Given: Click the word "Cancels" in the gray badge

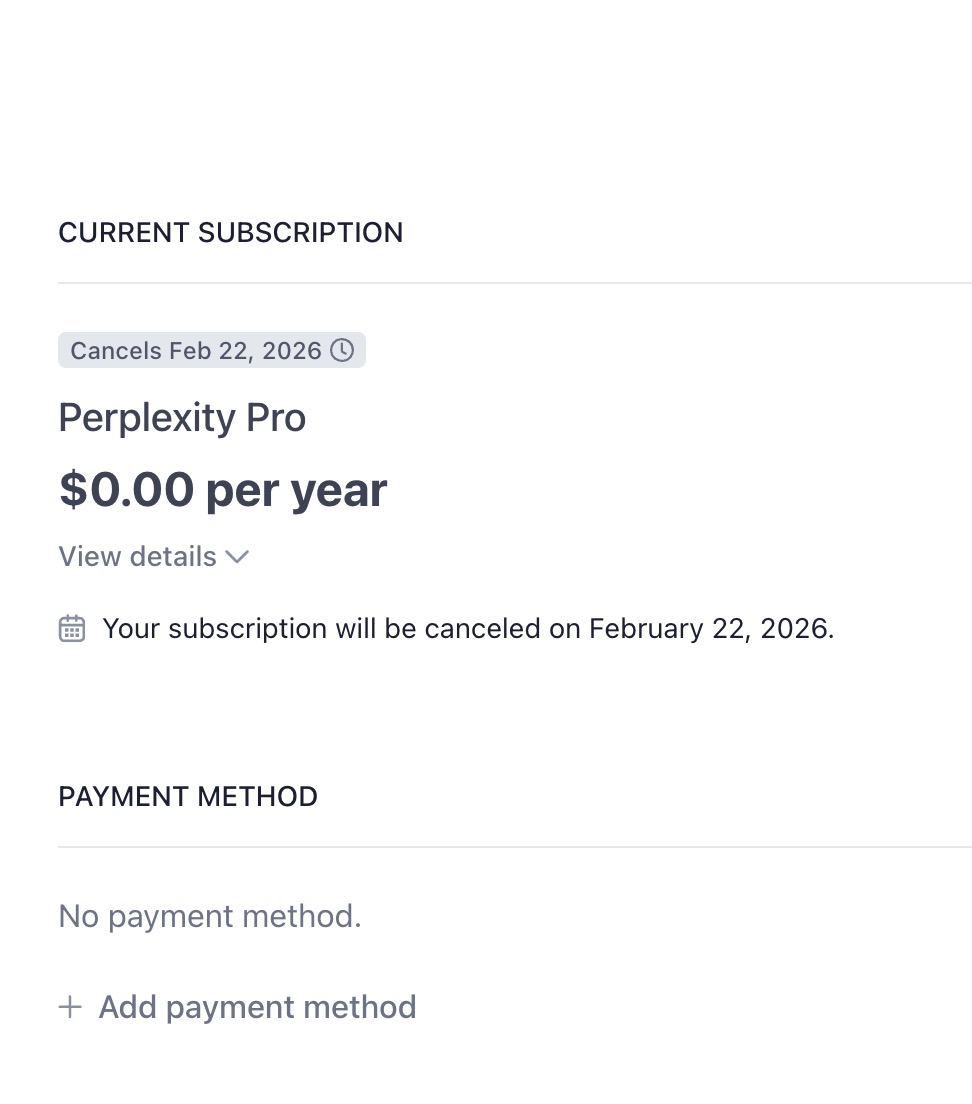Looking at the screenshot, I should click(116, 351).
